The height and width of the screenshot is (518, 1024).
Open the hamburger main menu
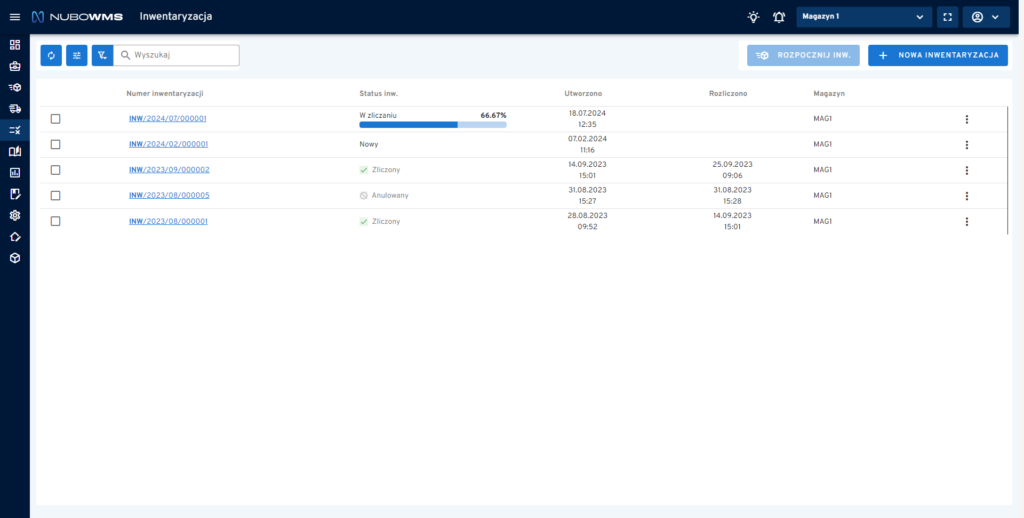(14, 17)
